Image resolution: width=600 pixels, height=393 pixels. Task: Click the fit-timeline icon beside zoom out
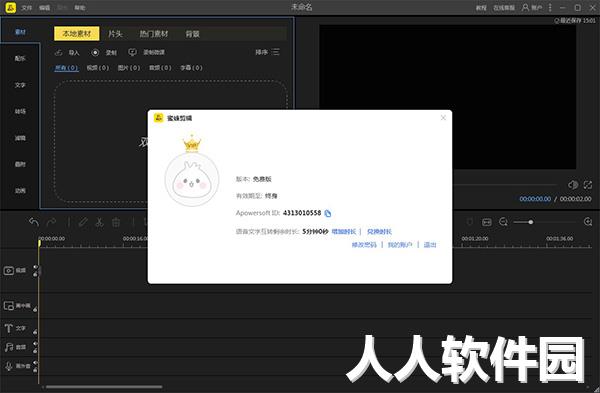click(x=487, y=222)
